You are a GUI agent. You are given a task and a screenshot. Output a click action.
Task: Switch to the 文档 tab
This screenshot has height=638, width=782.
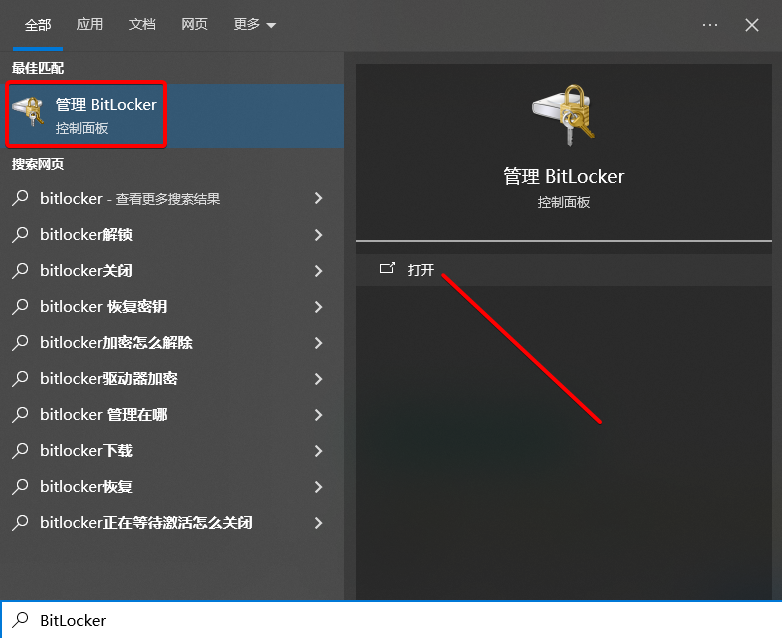[x=142, y=24]
